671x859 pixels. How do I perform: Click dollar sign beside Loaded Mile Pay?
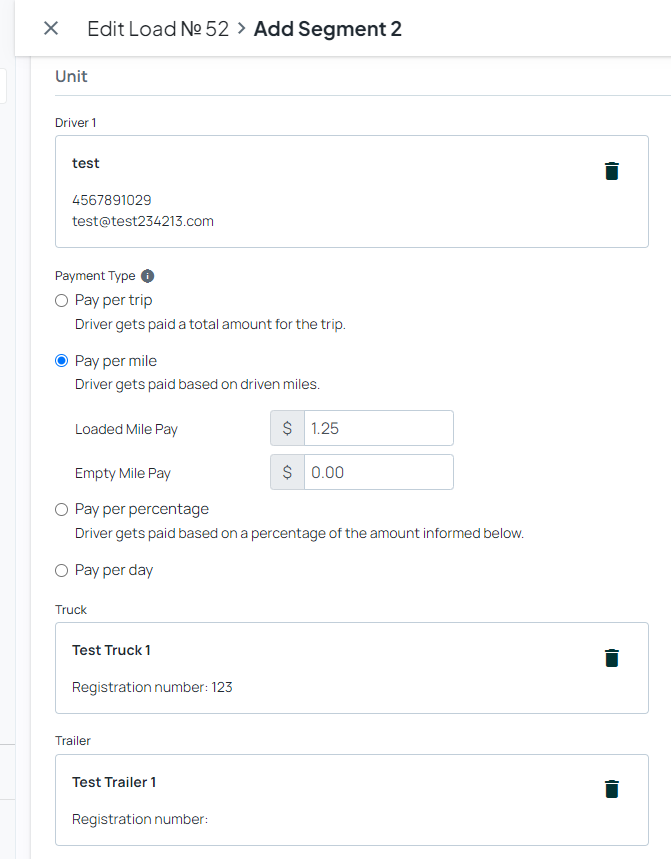(287, 428)
